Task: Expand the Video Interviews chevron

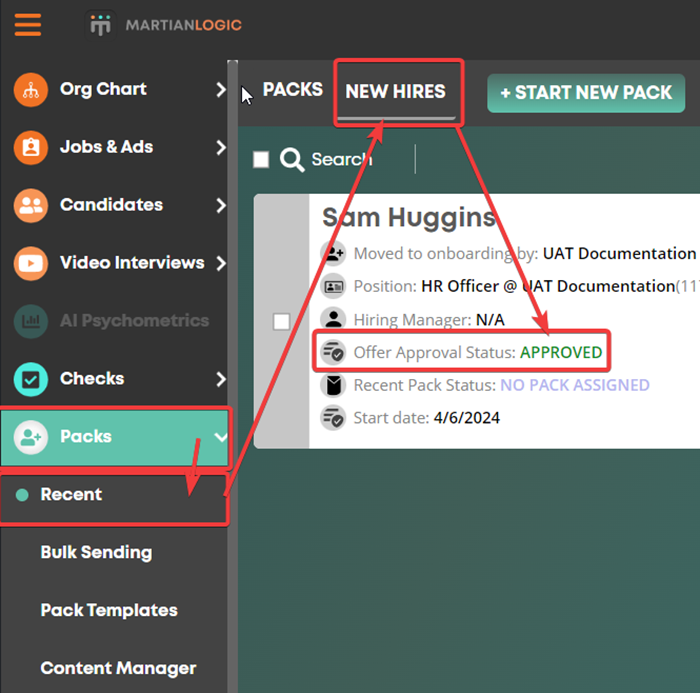Action: point(221,263)
